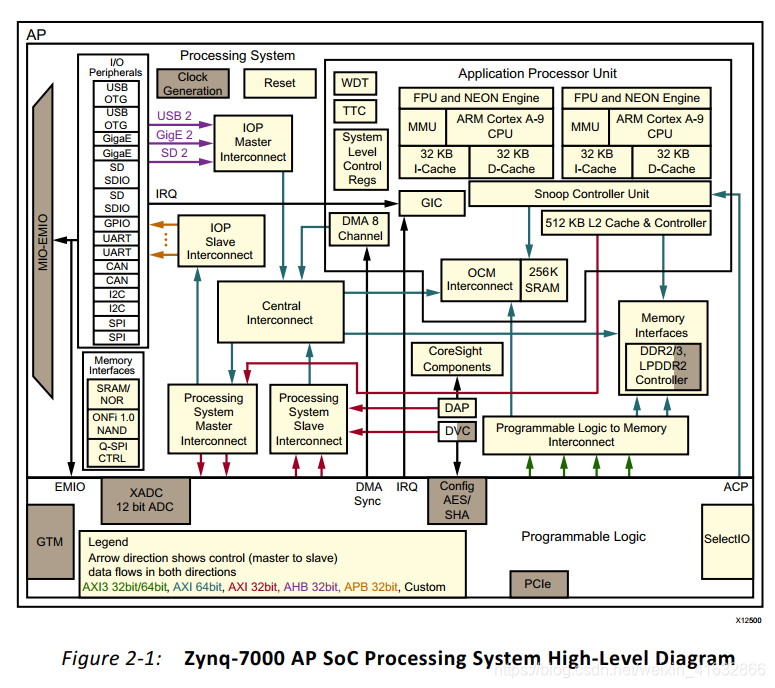The width and height of the screenshot is (775, 688).
Task: Select green AXI3 32bit/64bit legend entry
Action: point(125,587)
